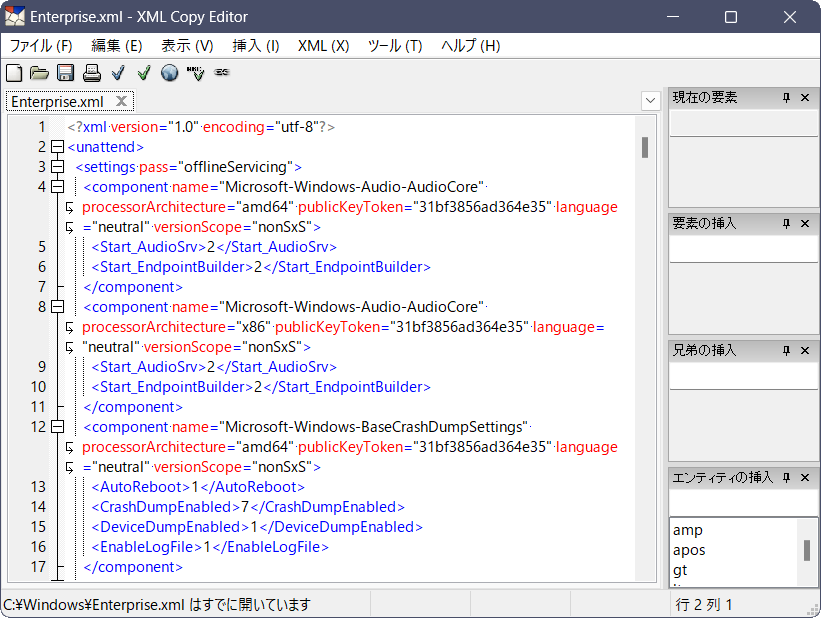Click the xml declaration on line 1
Image resolution: width=821 pixels, height=618 pixels.
point(201,127)
